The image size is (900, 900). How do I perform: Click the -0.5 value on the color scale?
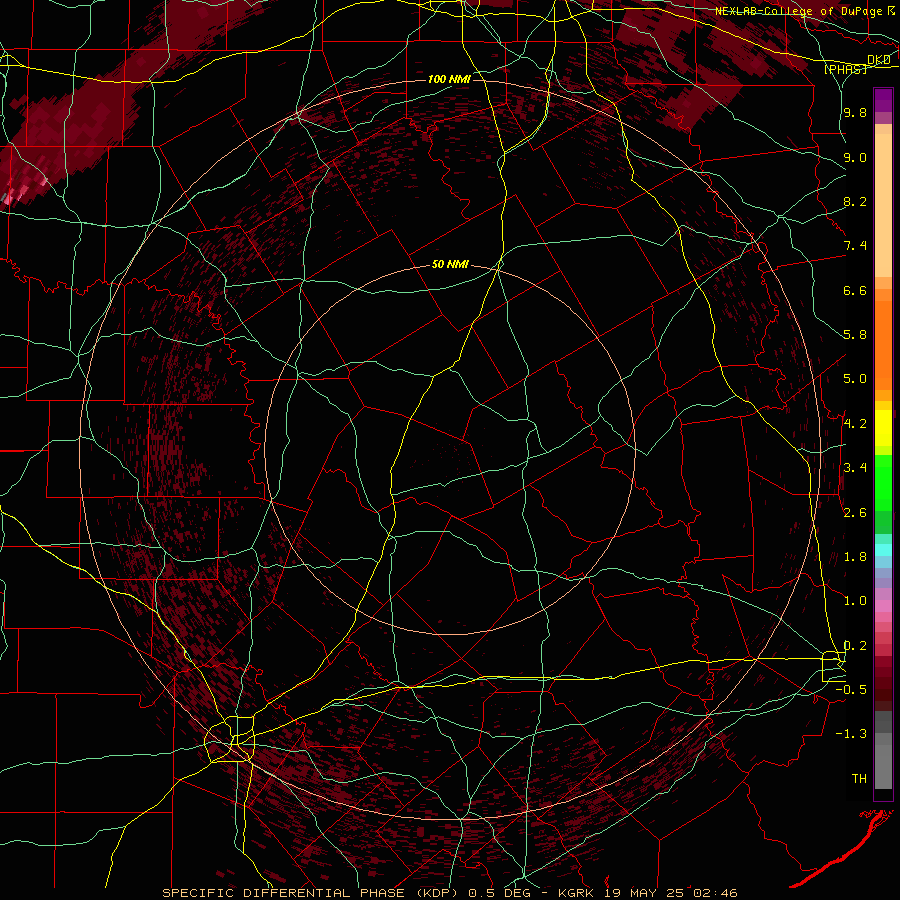(851, 689)
